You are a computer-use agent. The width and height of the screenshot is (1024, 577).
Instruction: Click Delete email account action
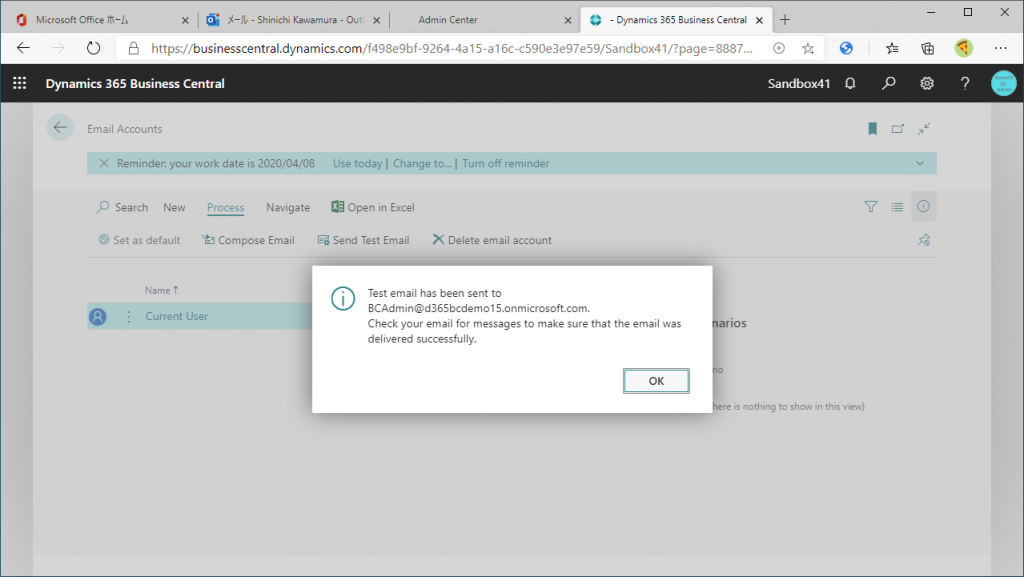click(492, 240)
